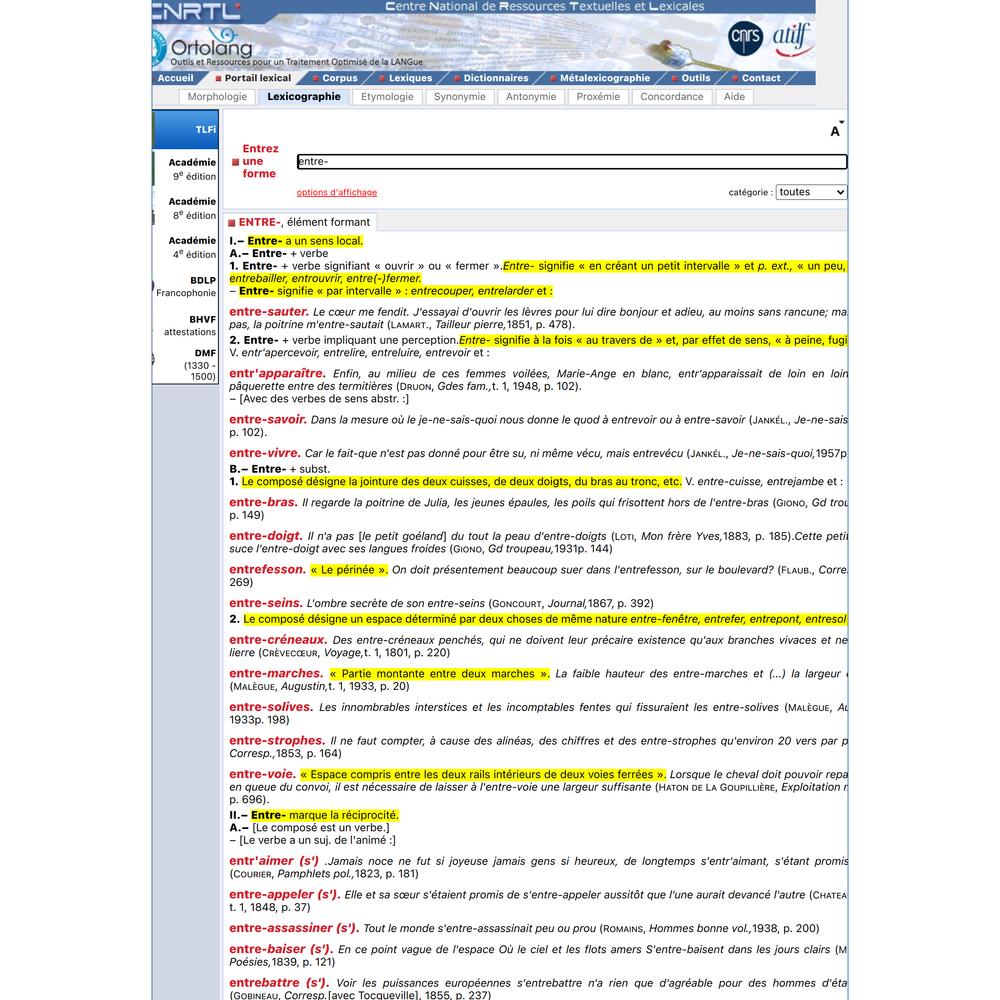The height and width of the screenshot is (1000, 1000).
Task: Switch to the Proxémie tab
Action: 598,96
